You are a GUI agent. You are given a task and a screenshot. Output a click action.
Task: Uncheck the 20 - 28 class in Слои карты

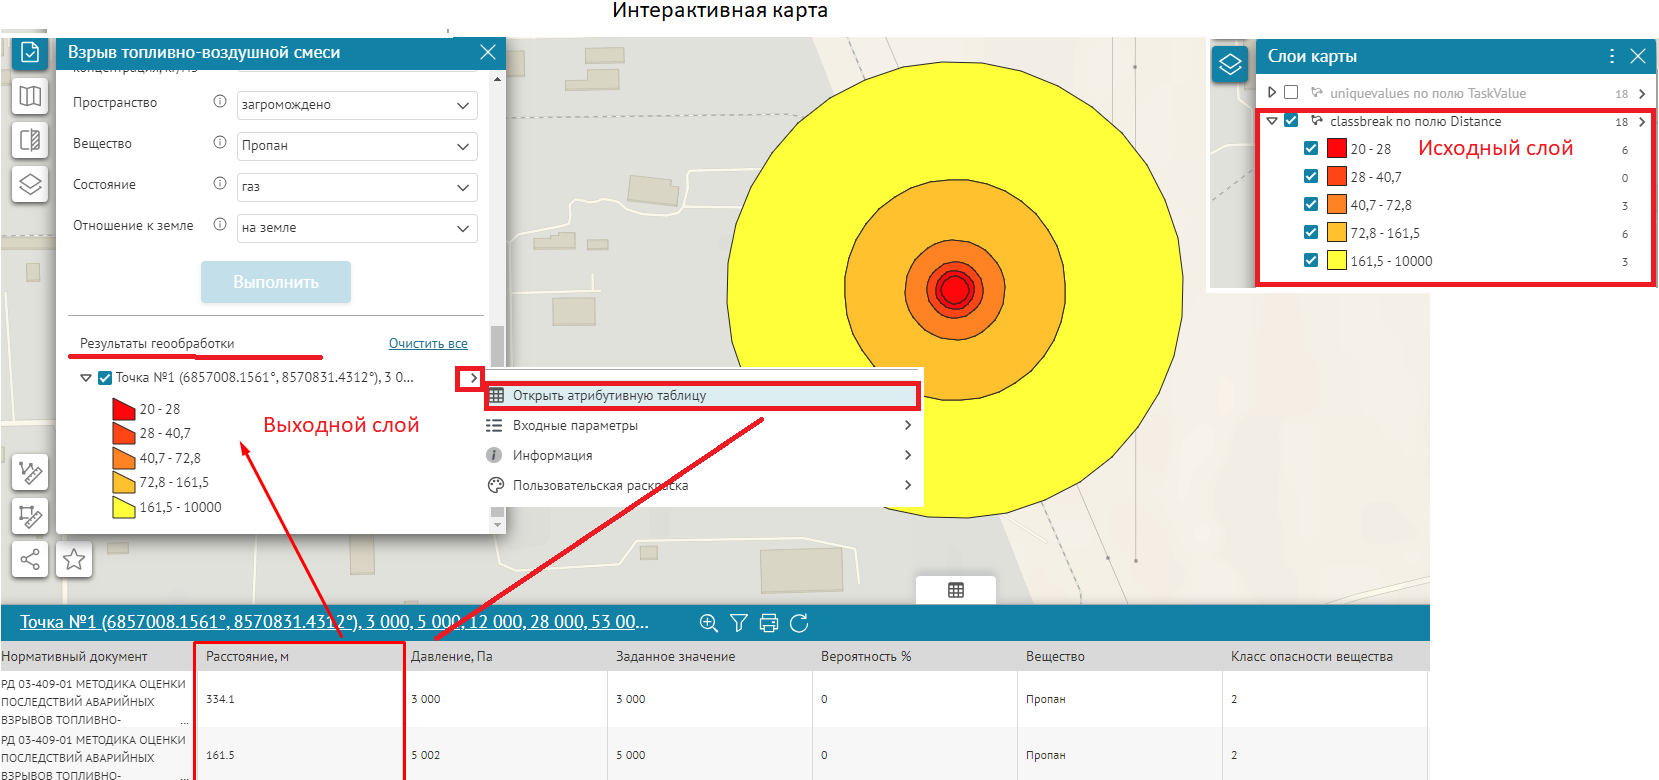[x=1310, y=148]
